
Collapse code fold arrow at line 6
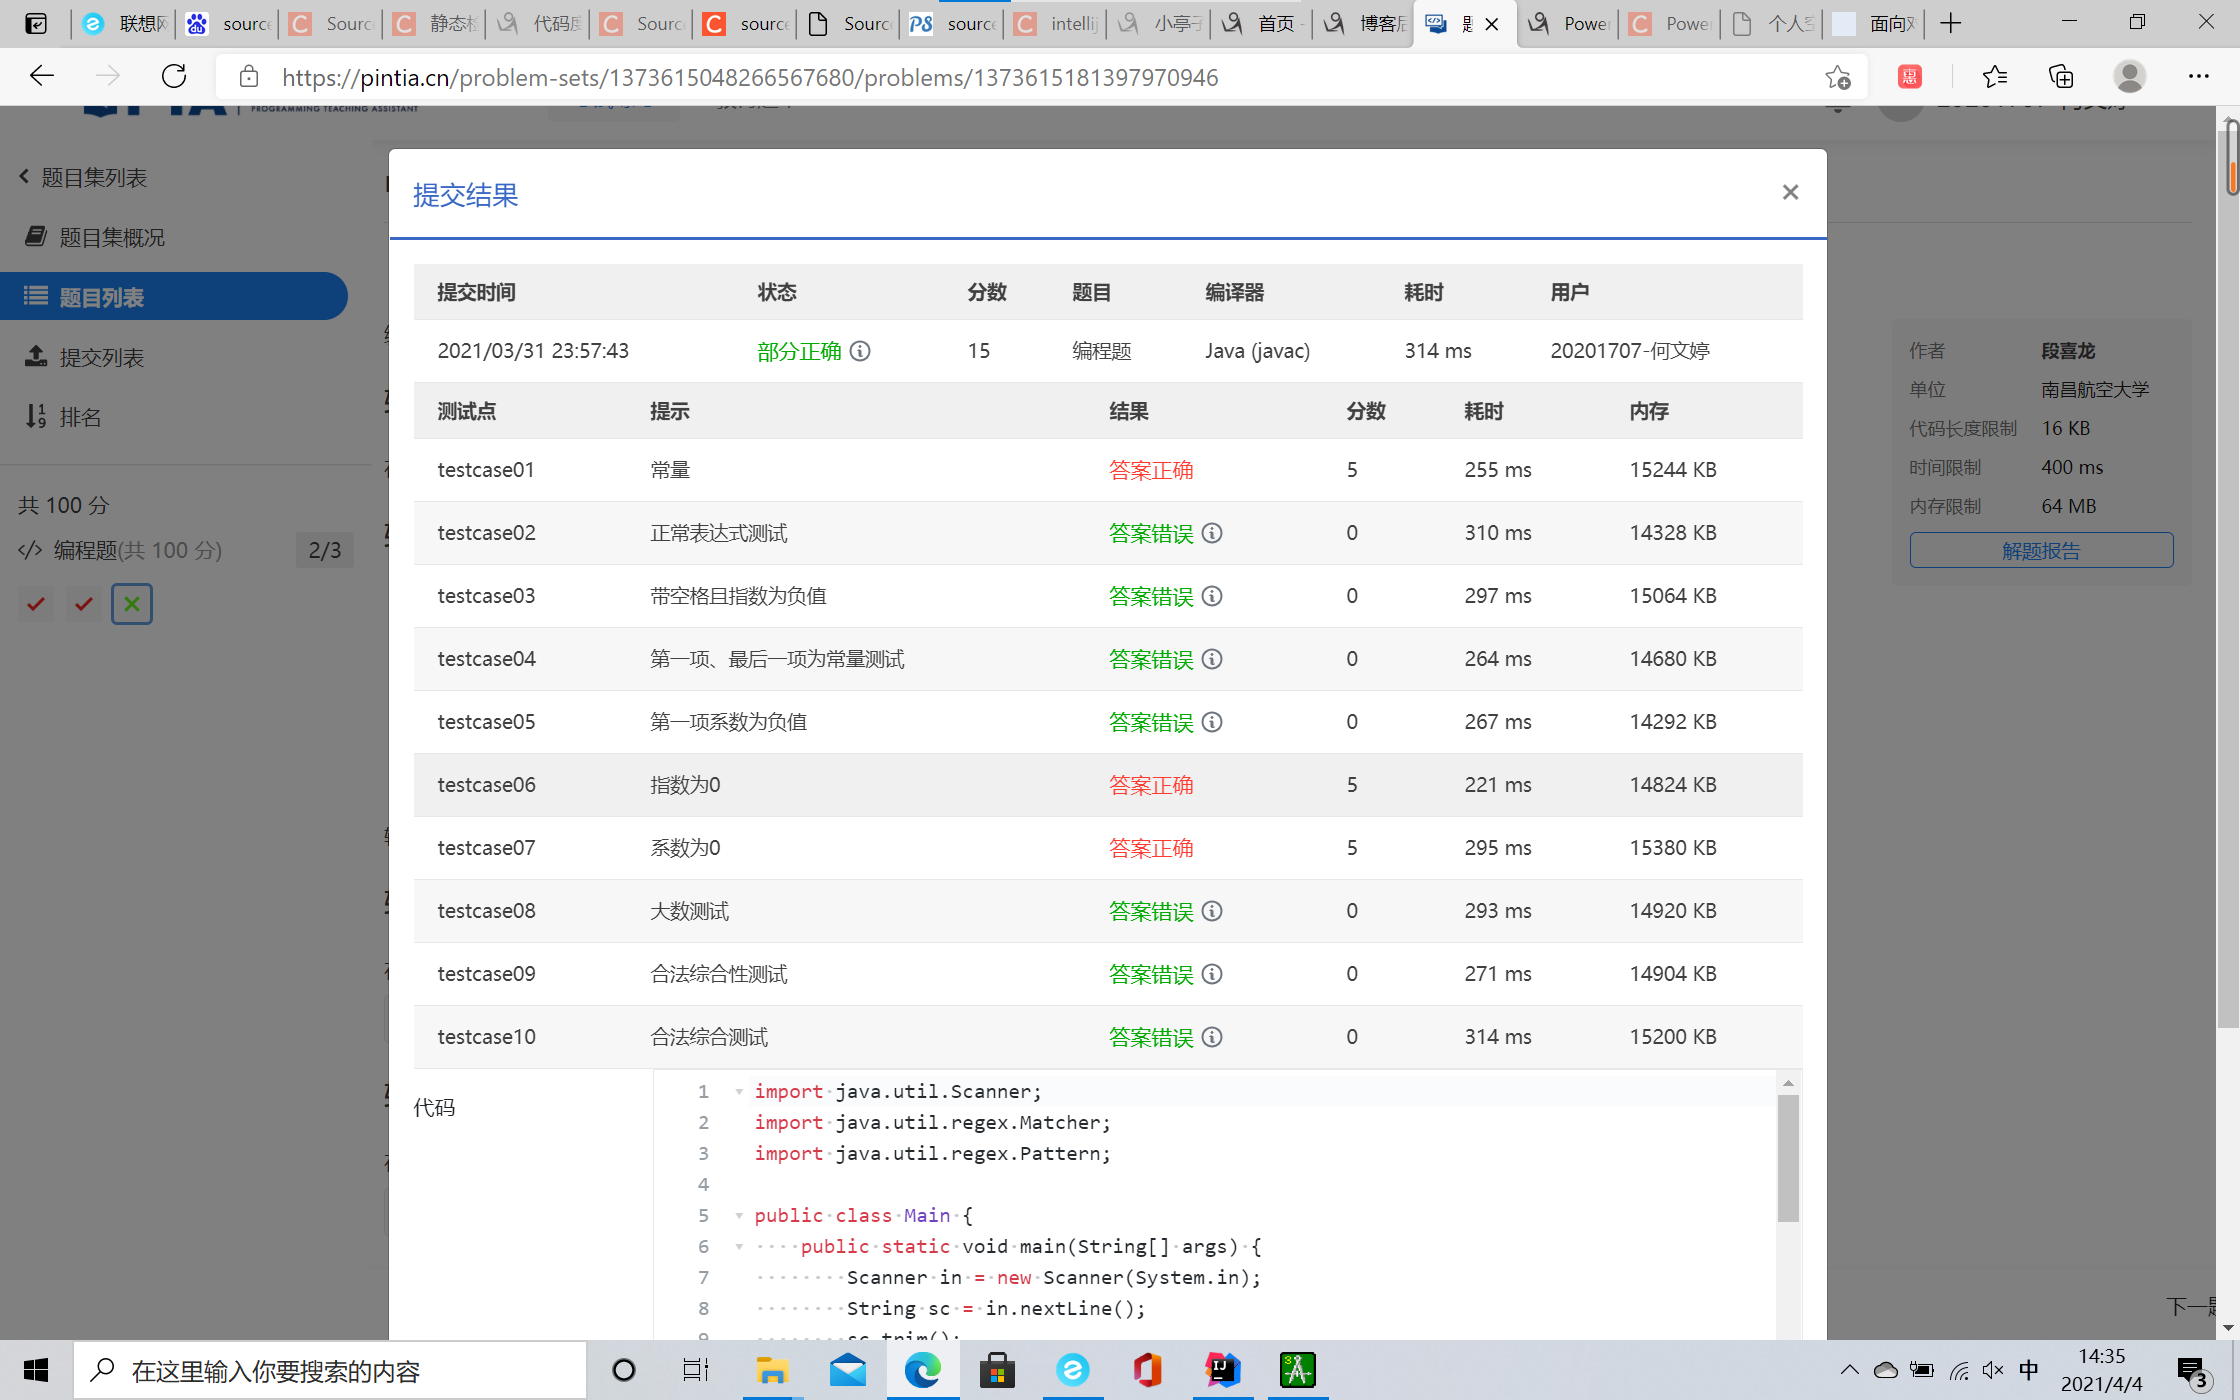tap(739, 1246)
